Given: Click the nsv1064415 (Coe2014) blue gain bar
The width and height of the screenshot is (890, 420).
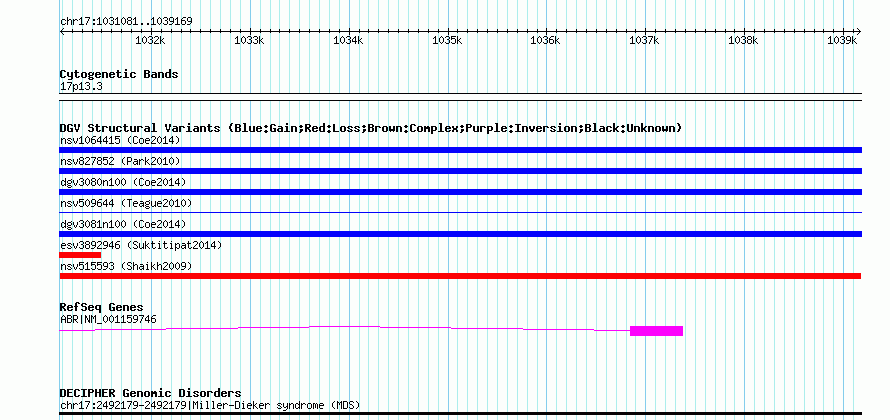Looking at the screenshot, I should click(x=460, y=150).
